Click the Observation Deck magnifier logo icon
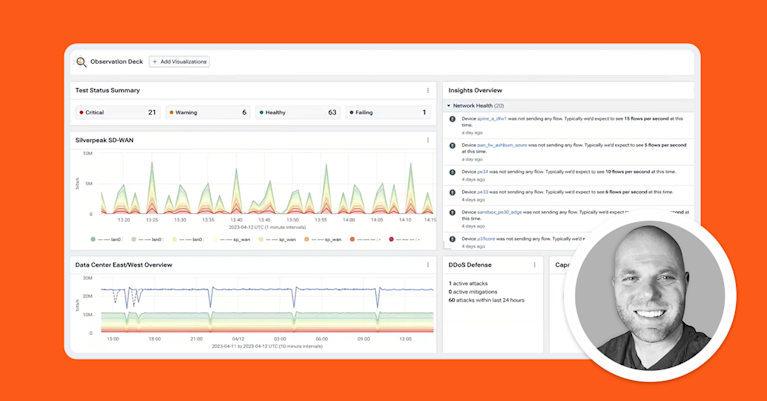This screenshot has height=401, width=767. tap(81, 62)
